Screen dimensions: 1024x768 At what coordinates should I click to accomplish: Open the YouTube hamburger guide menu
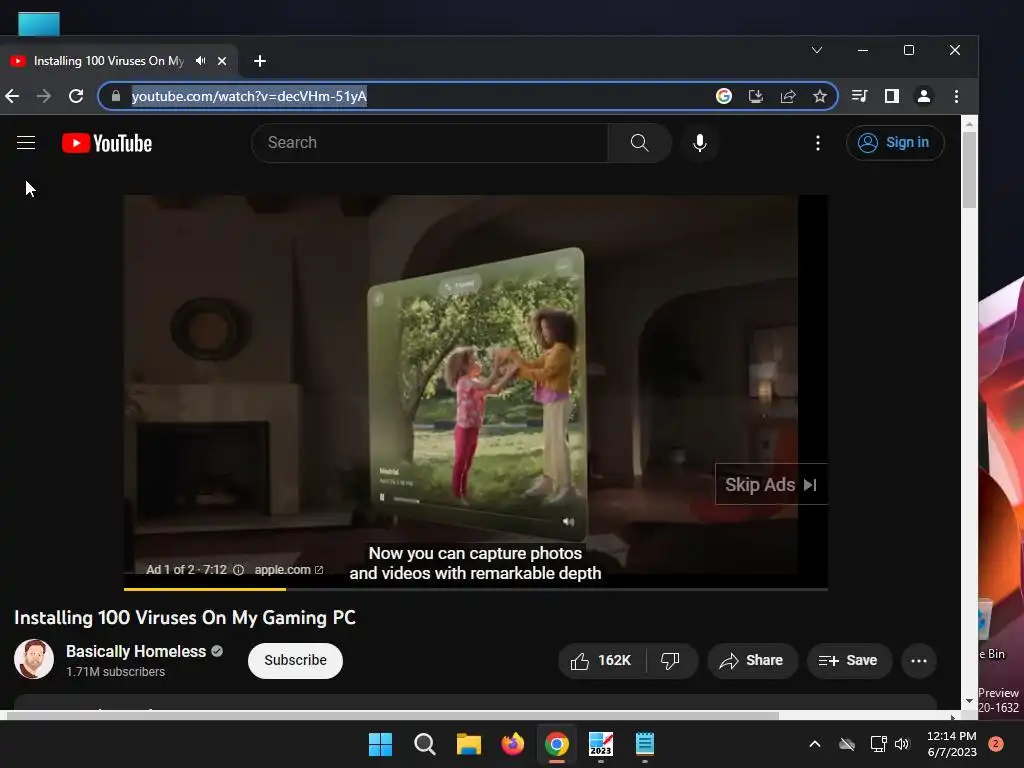(26, 142)
